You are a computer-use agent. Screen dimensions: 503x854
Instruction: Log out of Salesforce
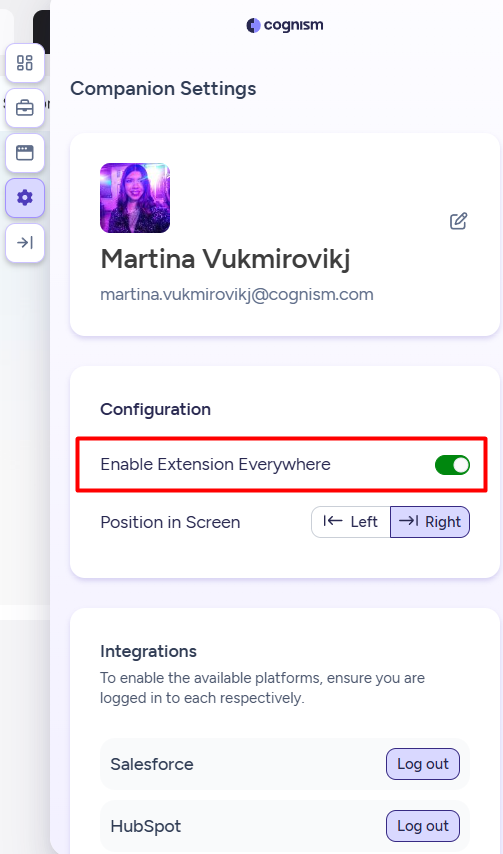423,764
